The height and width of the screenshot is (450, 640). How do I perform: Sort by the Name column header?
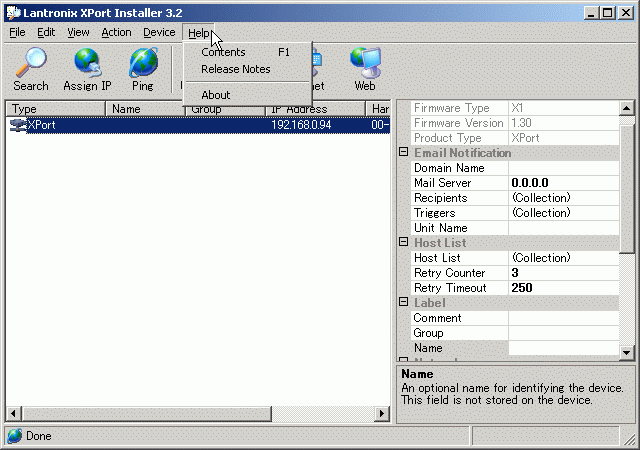pos(145,109)
